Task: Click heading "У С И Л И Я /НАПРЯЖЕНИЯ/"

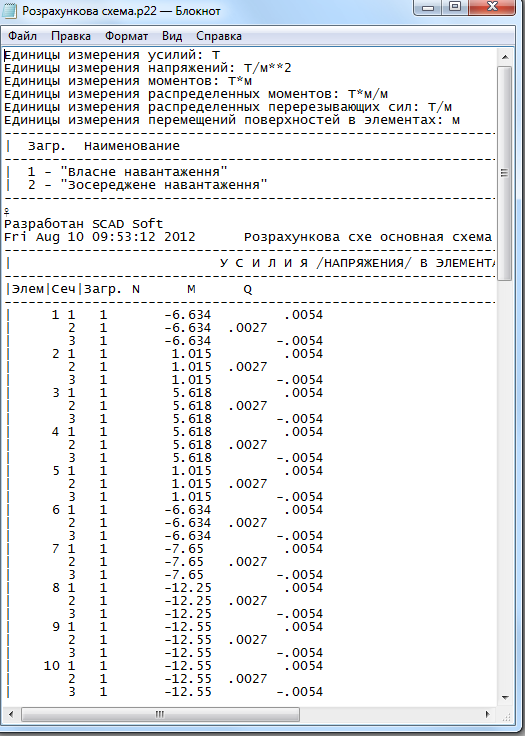Action: click(x=315, y=263)
